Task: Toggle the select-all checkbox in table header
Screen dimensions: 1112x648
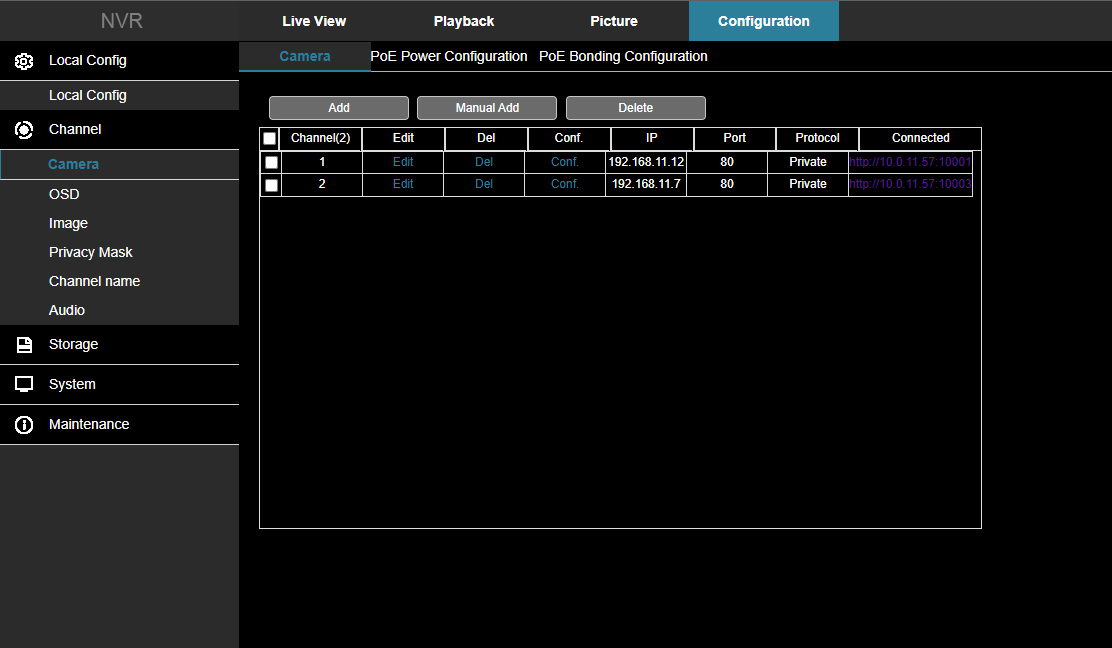Action: click(270, 139)
